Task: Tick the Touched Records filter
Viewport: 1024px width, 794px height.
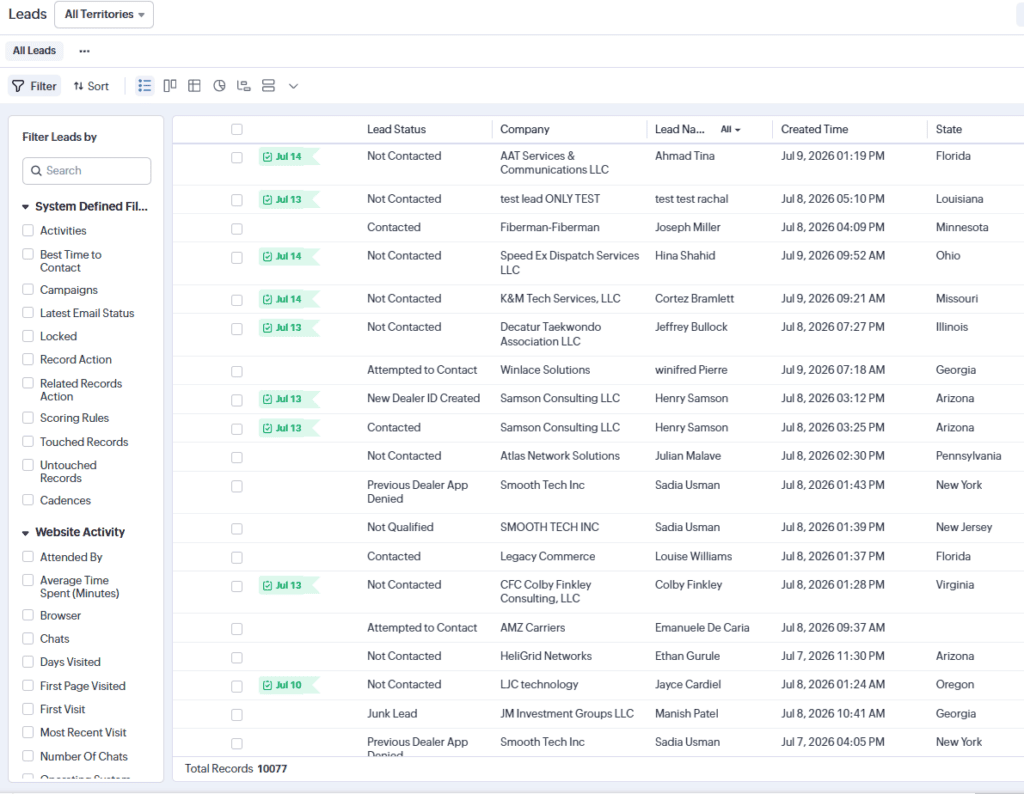Action: coord(28,441)
